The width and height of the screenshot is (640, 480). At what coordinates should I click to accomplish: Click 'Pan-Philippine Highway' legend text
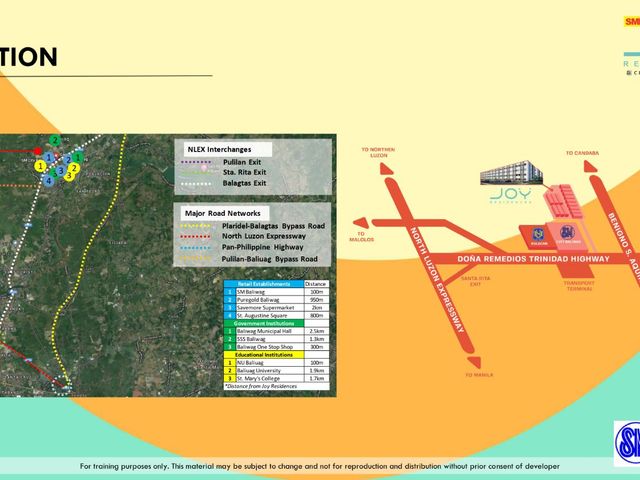(262, 247)
